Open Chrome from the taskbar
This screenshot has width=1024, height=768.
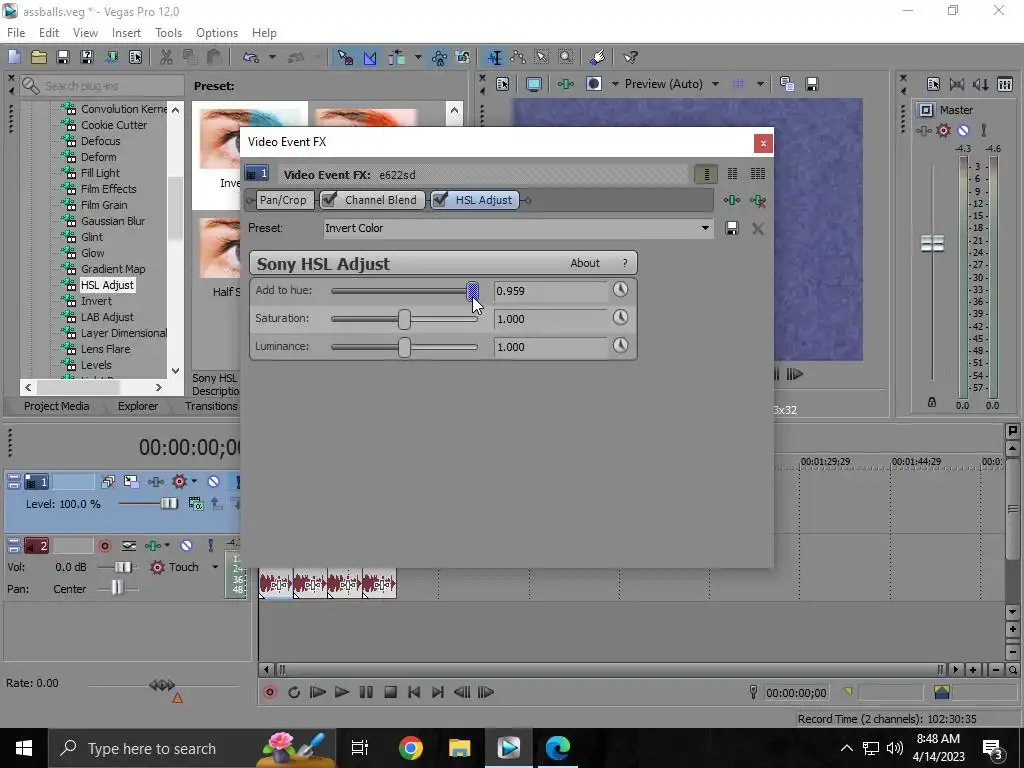(x=411, y=748)
